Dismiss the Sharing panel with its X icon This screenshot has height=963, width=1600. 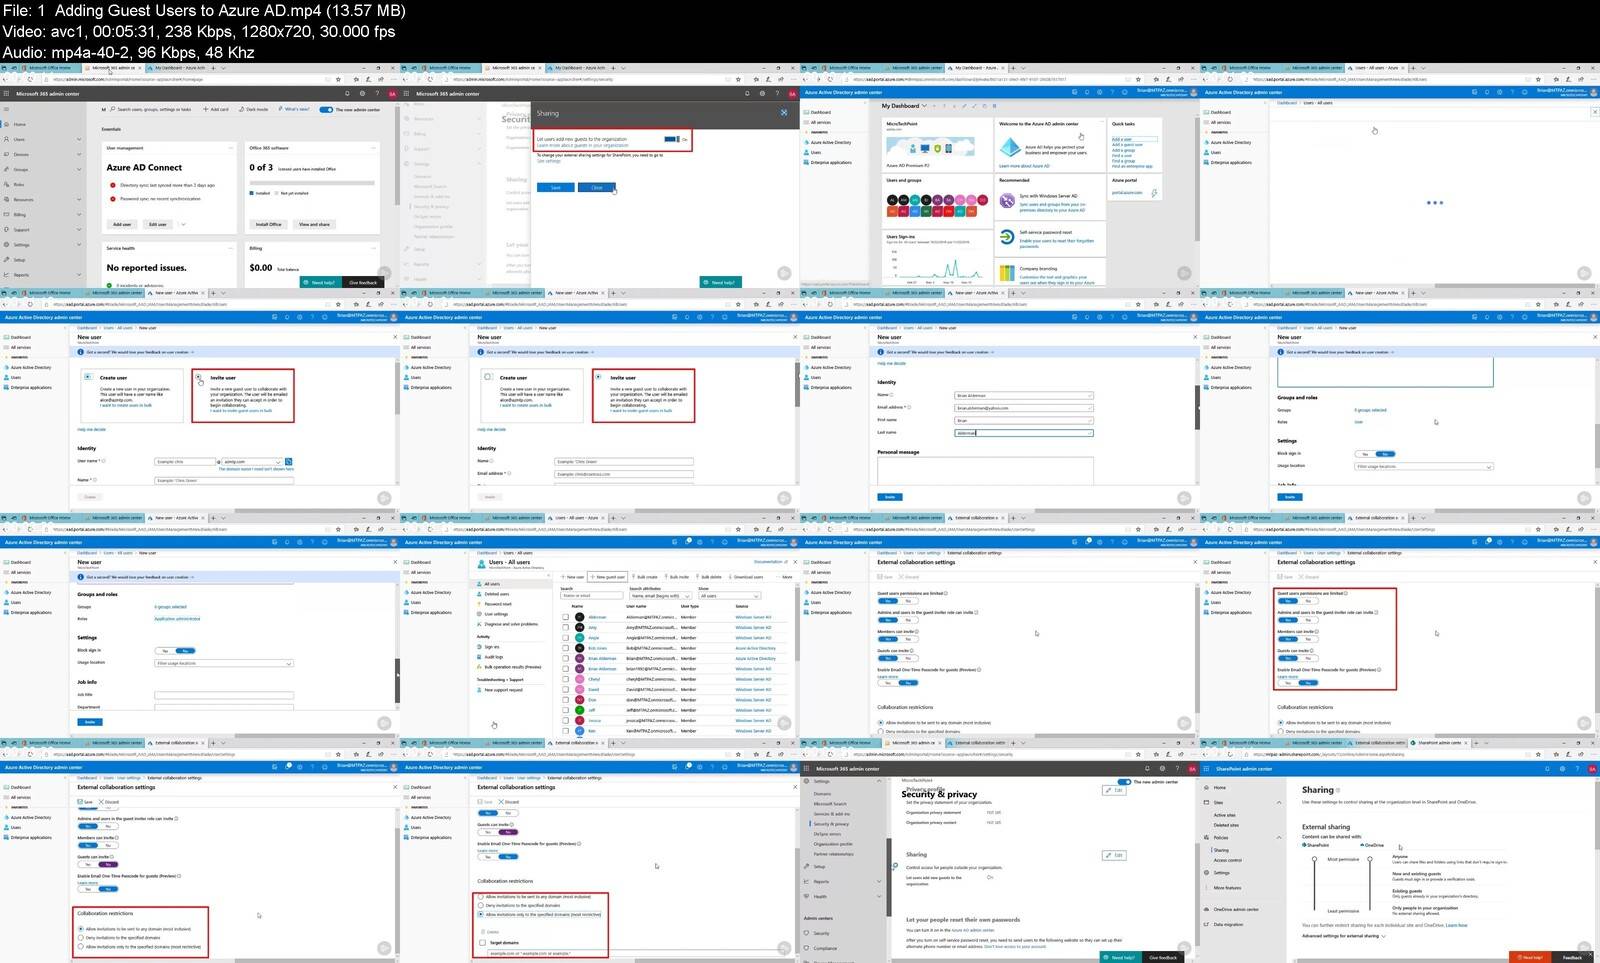[x=784, y=113]
